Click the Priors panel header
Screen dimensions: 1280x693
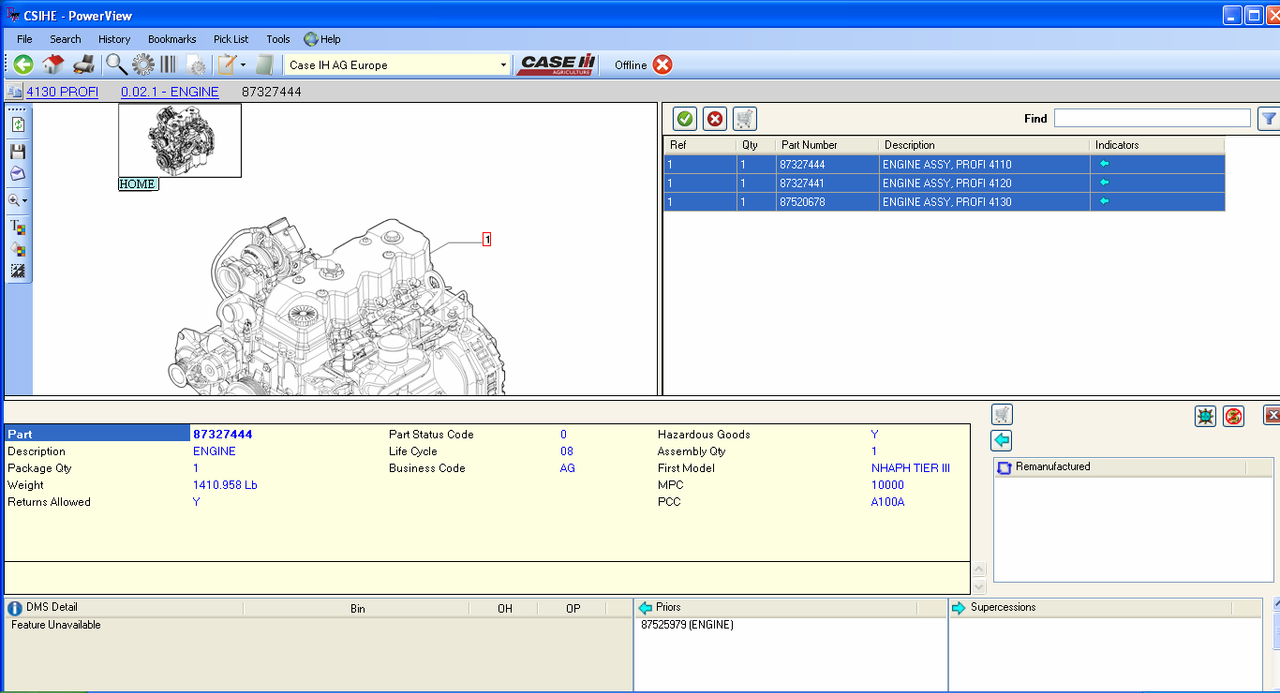click(790, 607)
